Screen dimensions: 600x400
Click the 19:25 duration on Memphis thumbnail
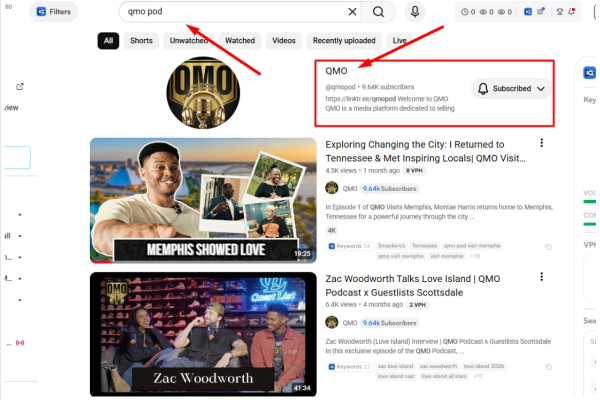[x=302, y=253]
